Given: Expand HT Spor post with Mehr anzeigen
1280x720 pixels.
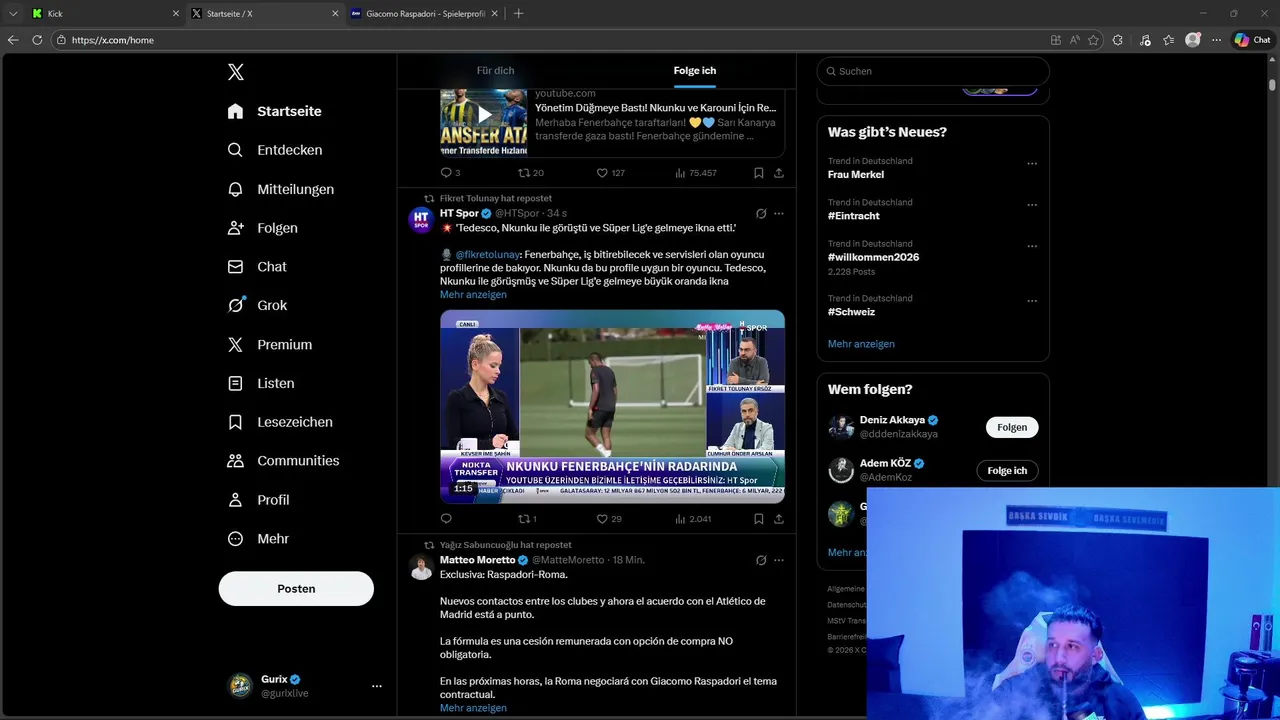Looking at the screenshot, I should (x=473, y=295).
